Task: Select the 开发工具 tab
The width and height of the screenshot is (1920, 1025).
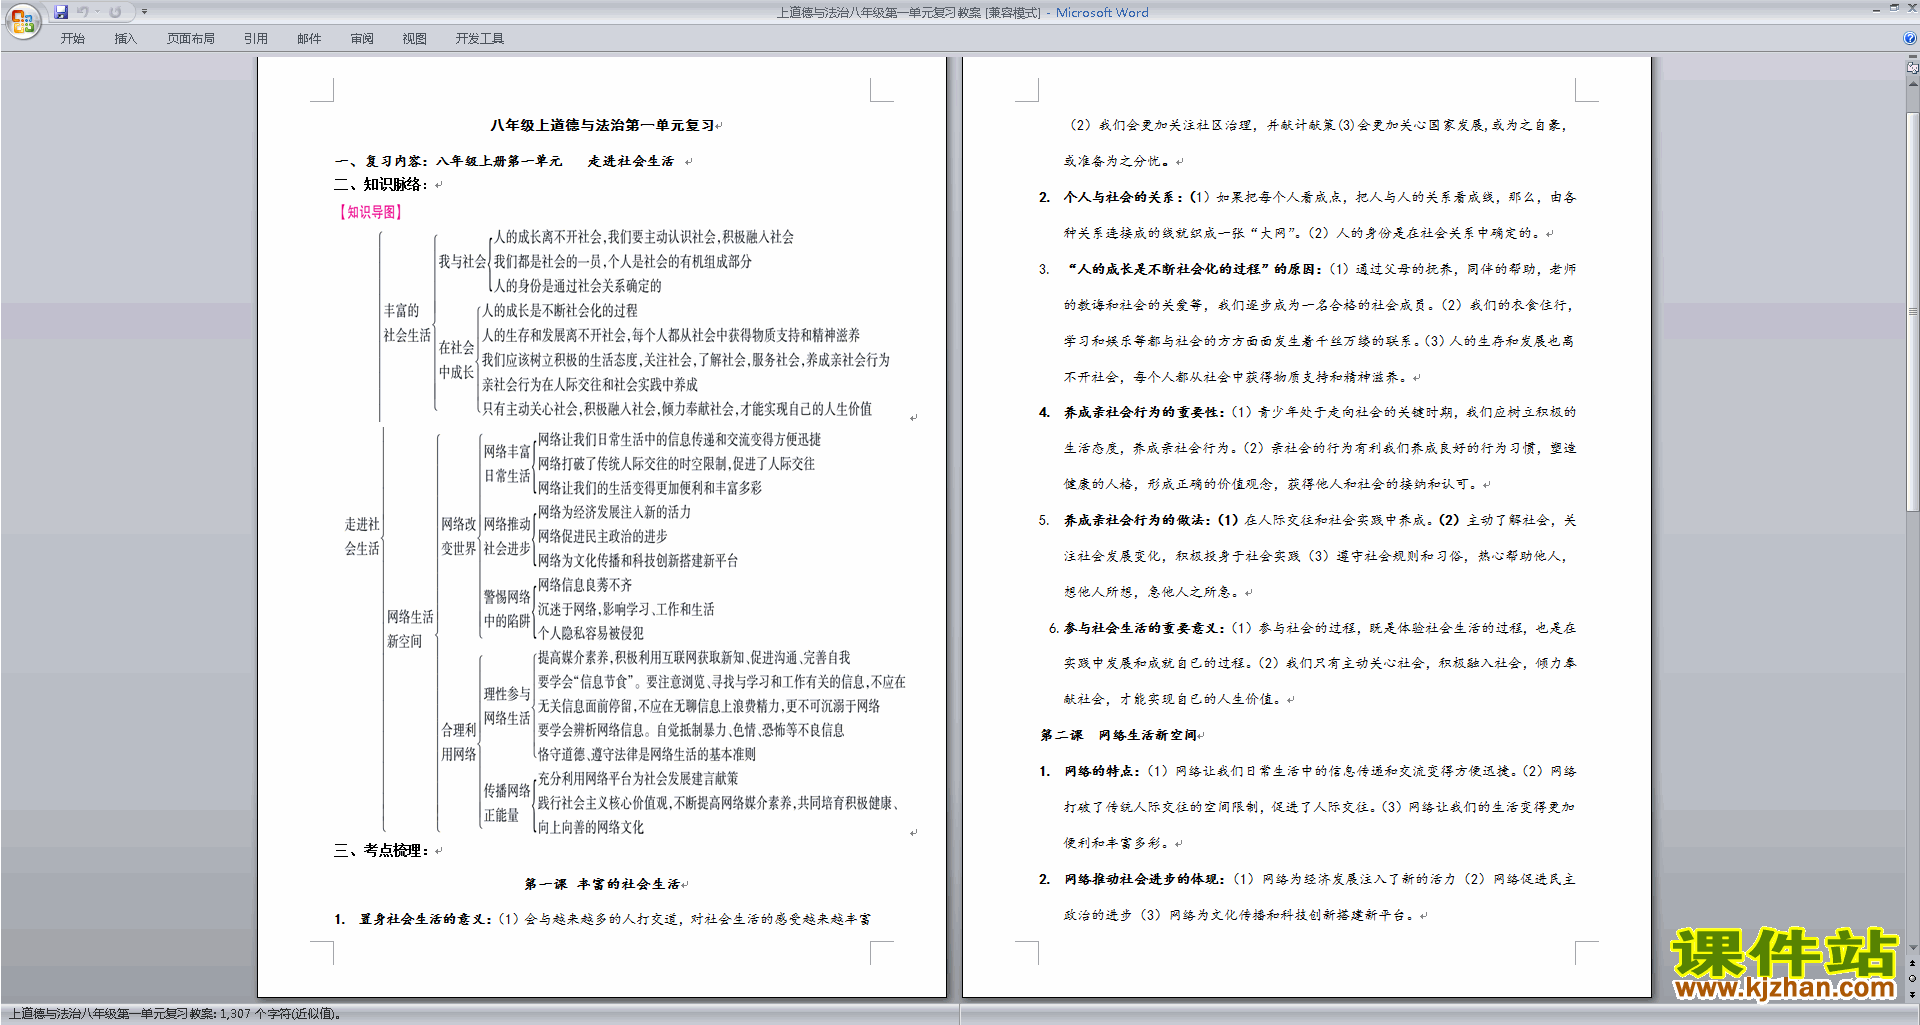Action: [x=480, y=39]
